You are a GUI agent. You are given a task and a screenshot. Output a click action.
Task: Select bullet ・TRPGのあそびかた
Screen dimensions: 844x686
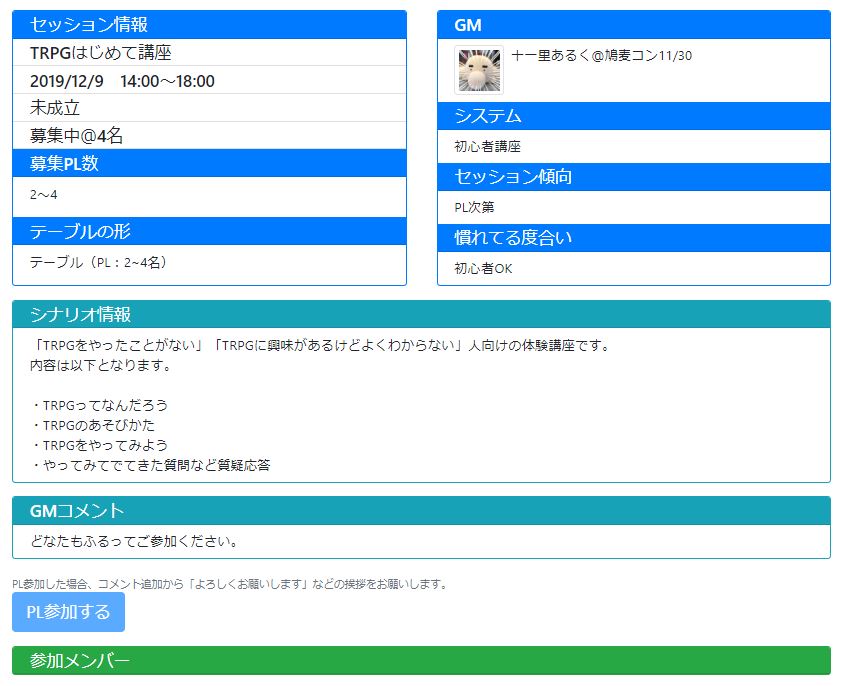(93, 425)
